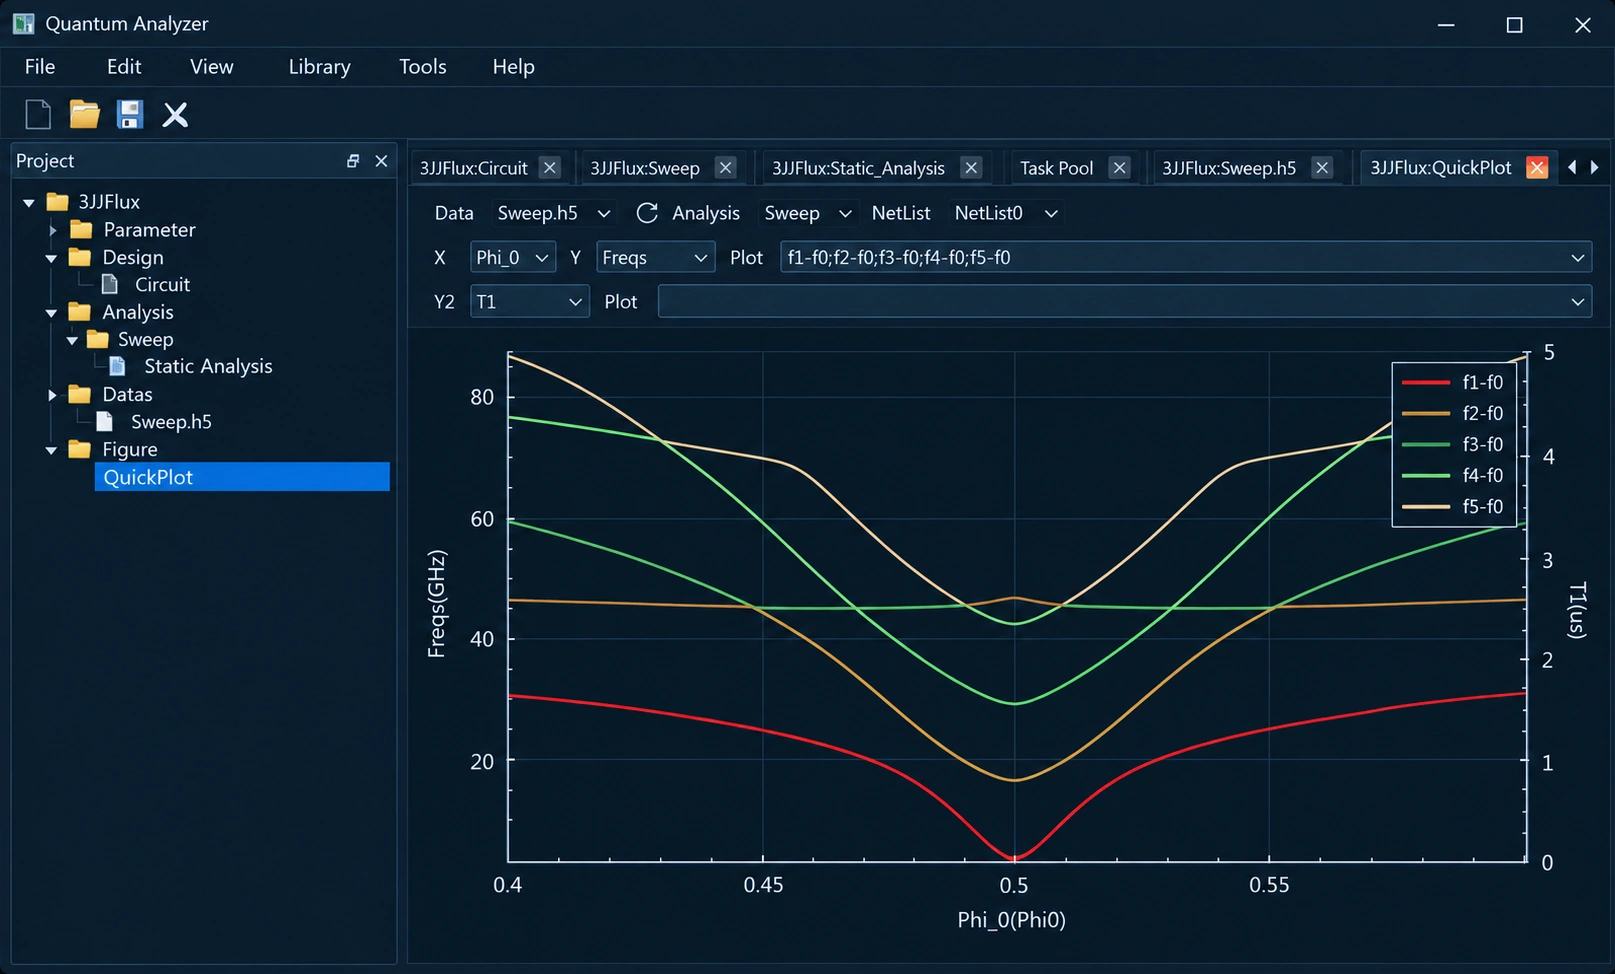Collapse the 3JJFlux root node

click(29, 202)
